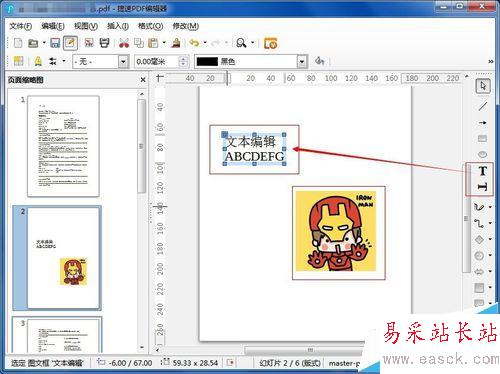Open the paste options dropdown arrow

click(164, 43)
